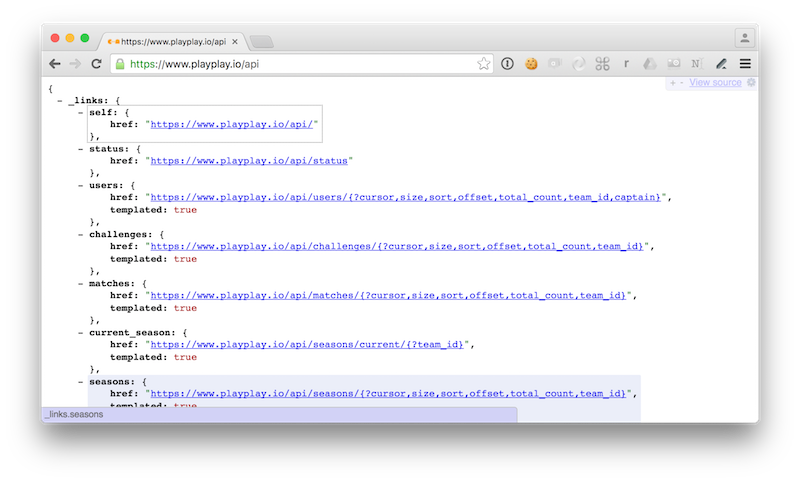
Task: Go back with the browser back arrow
Action: (x=55, y=64)
